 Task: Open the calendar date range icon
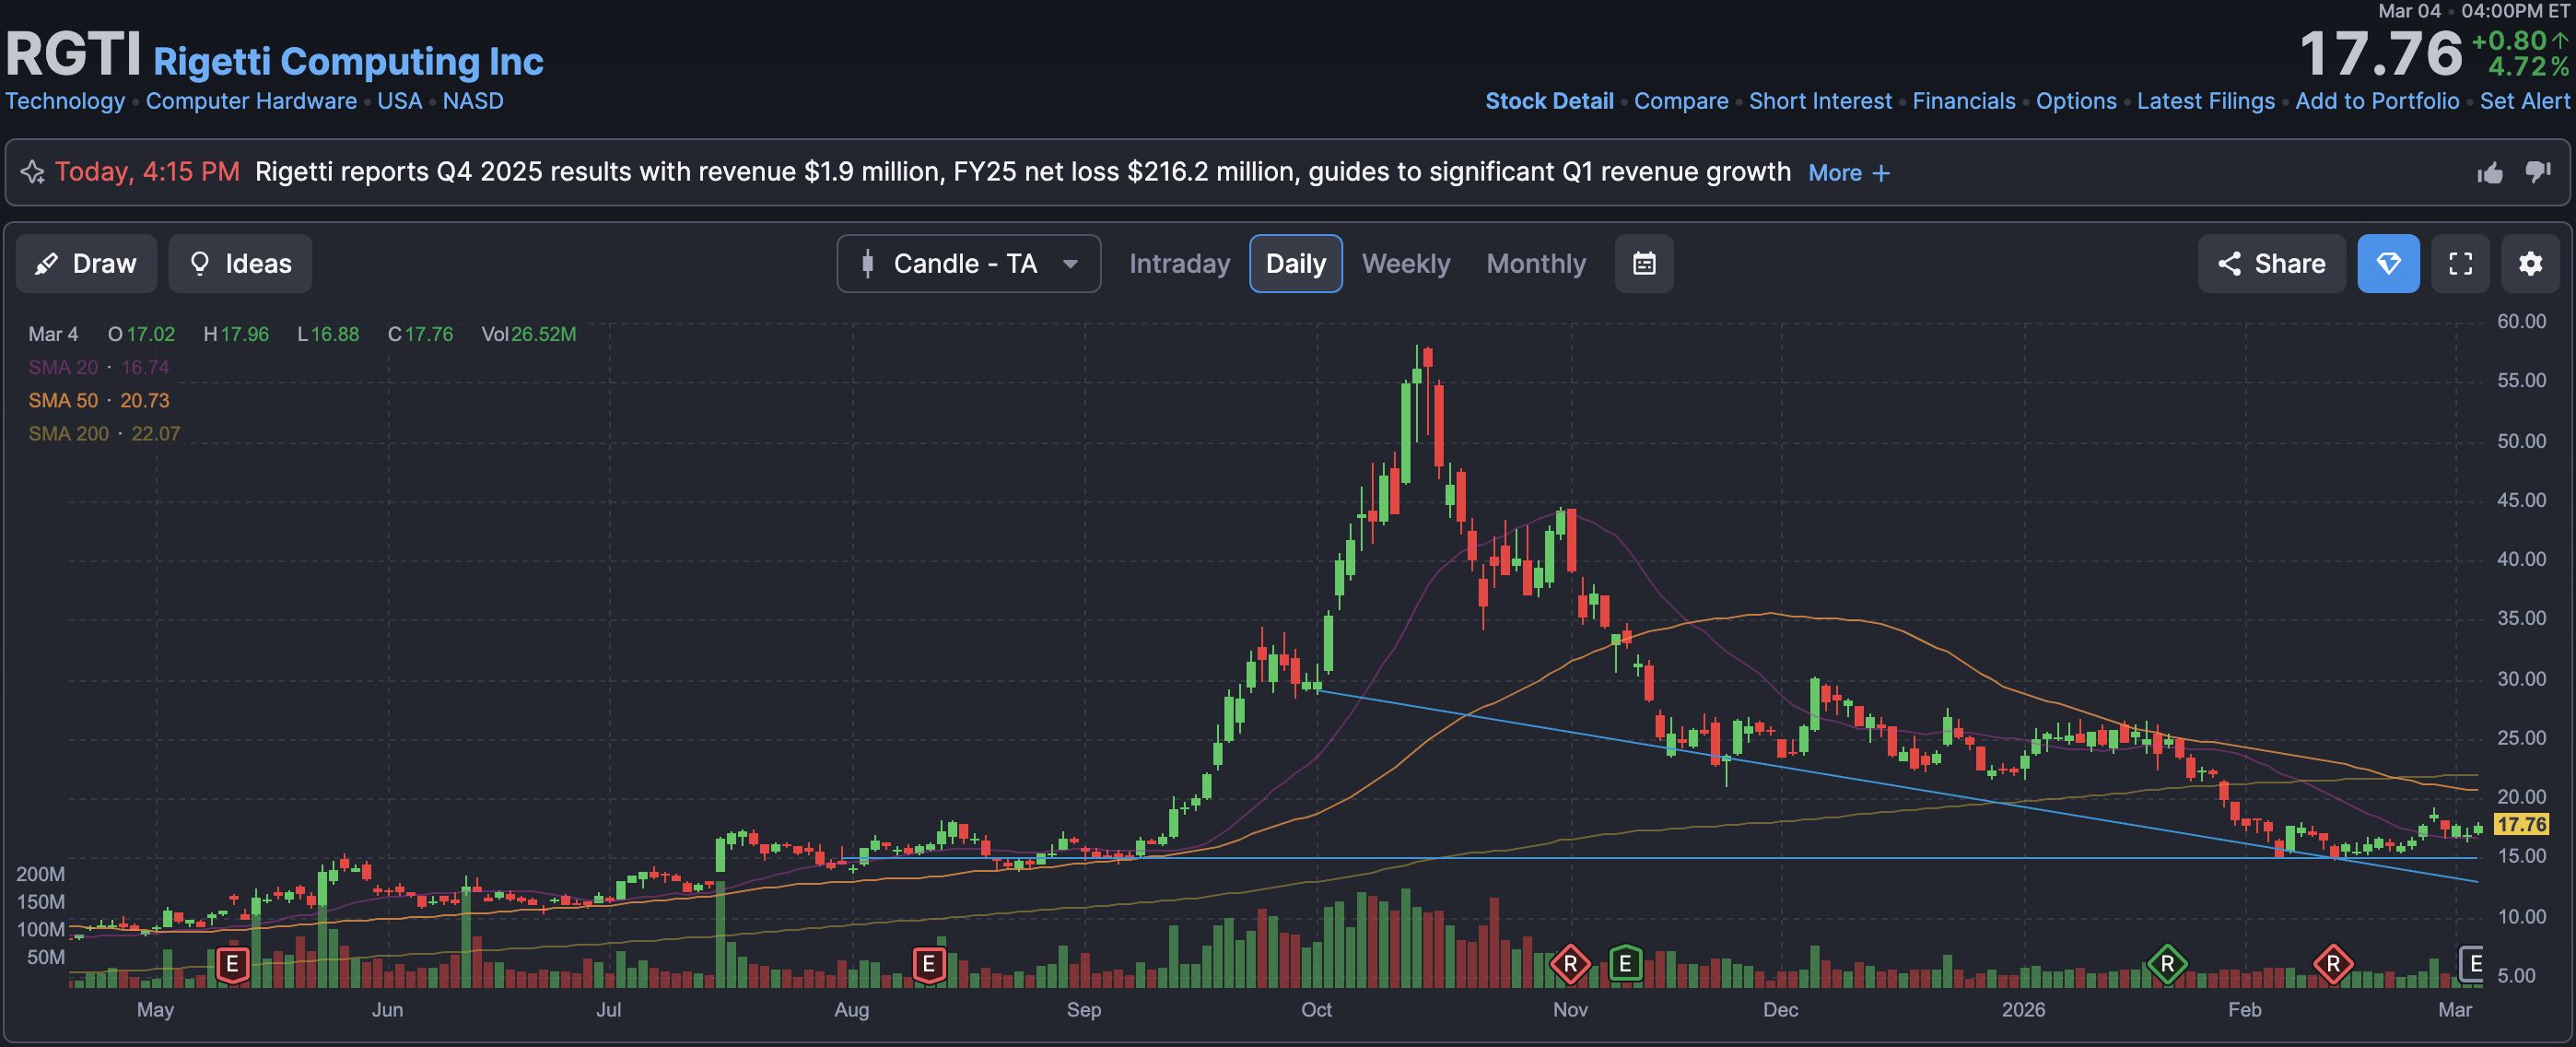tap(1643, 264)
